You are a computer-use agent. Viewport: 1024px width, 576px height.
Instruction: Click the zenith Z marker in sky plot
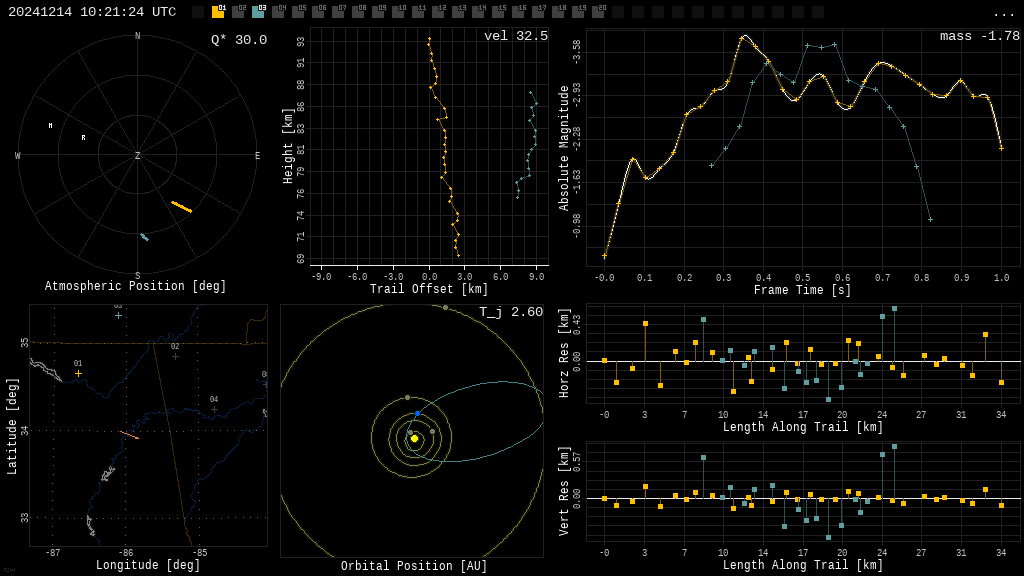[x=138, y=156]
